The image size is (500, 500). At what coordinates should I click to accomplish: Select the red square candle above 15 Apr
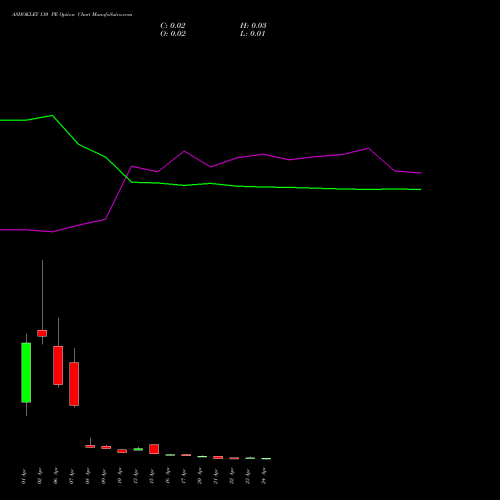[x=154, y=449]
